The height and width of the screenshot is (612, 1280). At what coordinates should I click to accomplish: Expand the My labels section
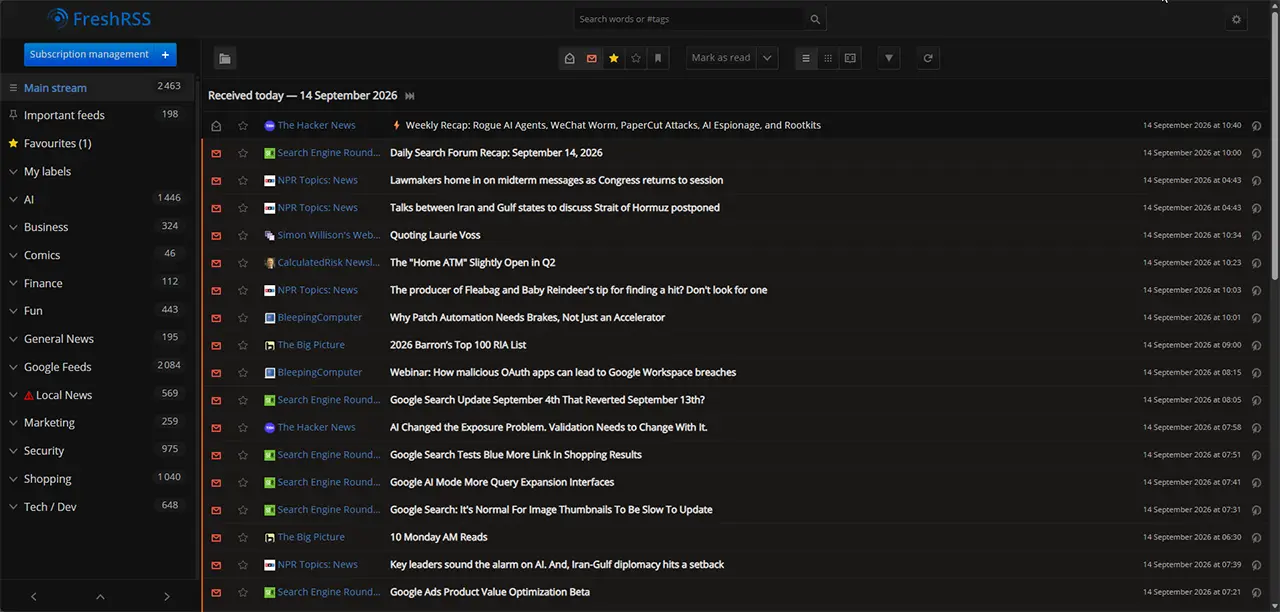pyautogui.click(x=13, y=171)
